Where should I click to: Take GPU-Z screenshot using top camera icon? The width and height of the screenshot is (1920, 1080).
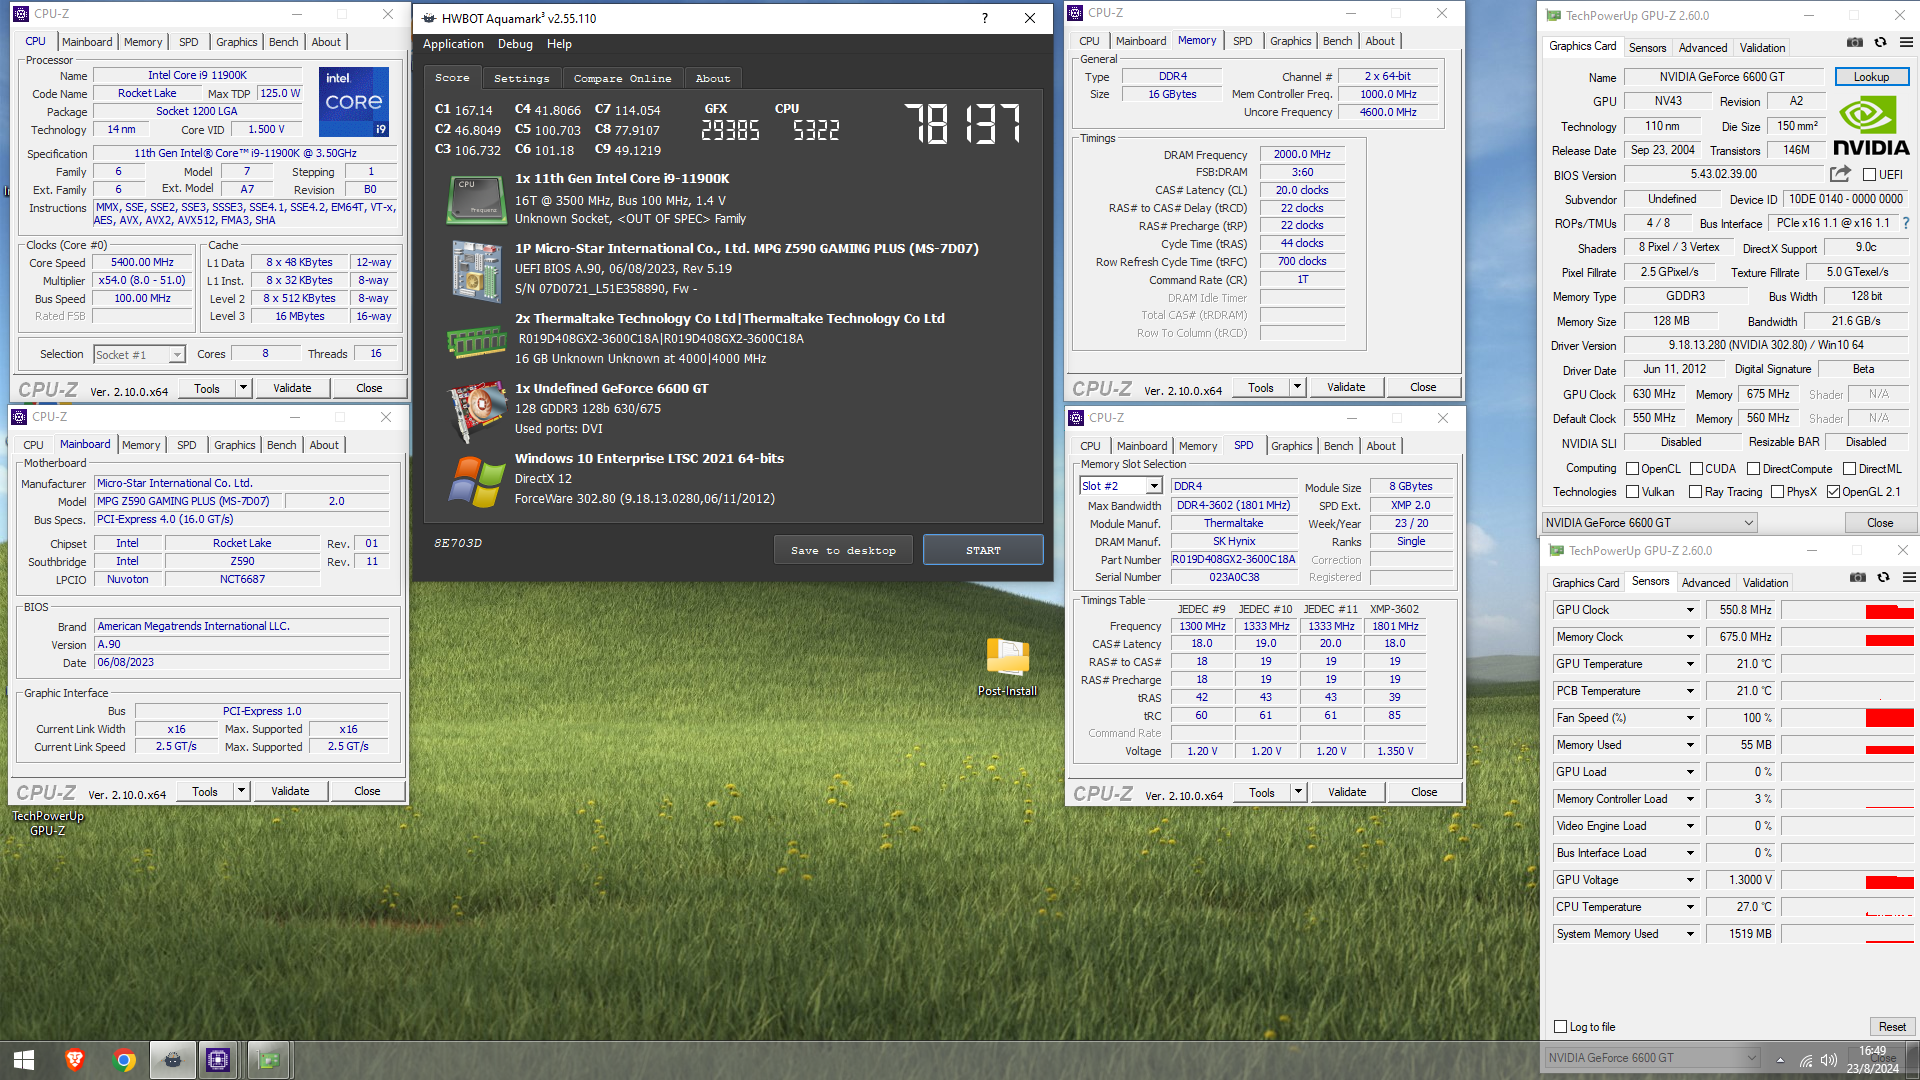tap(1855, 43)
